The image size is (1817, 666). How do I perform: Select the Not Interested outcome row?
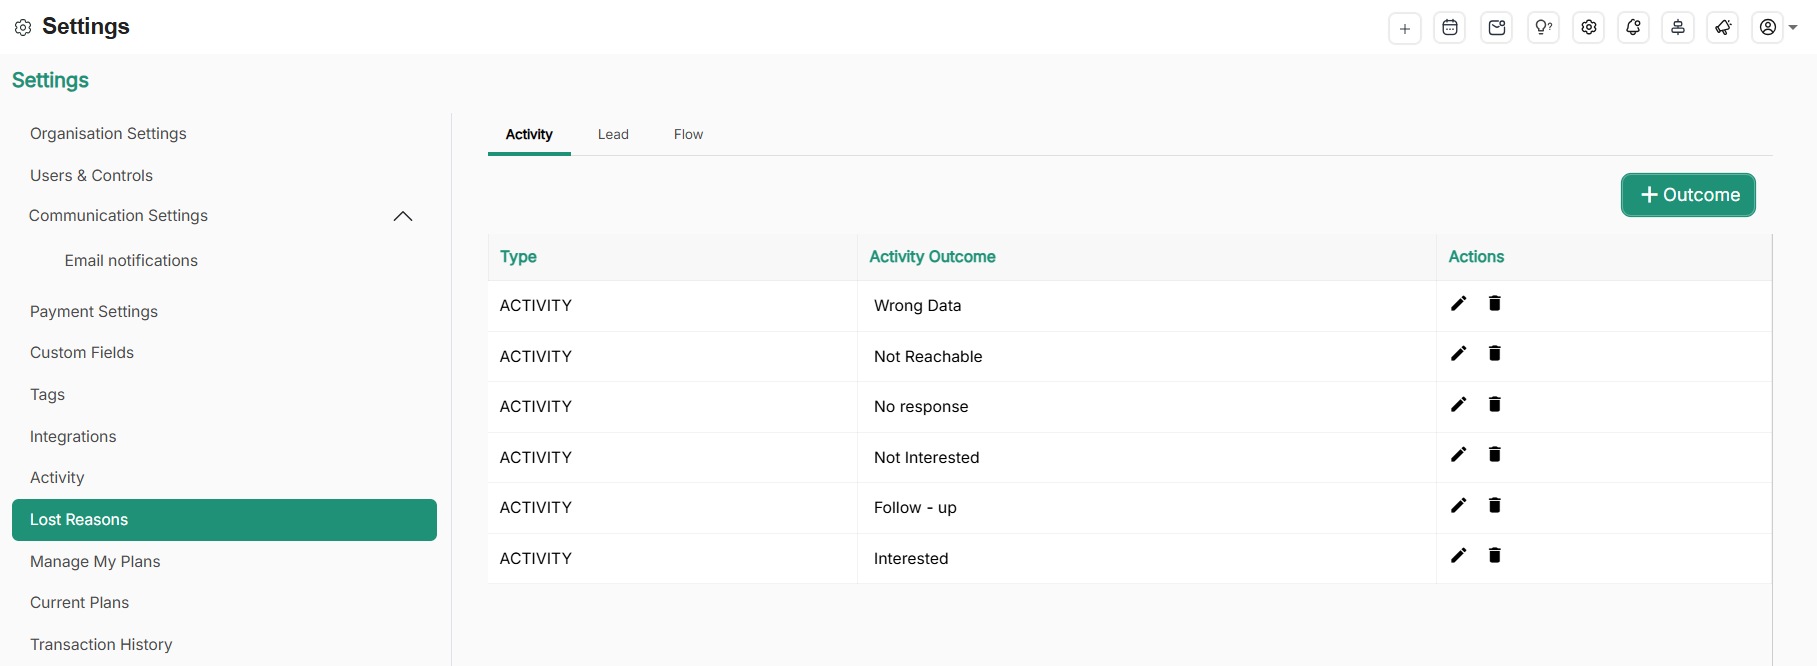(926, 458)
